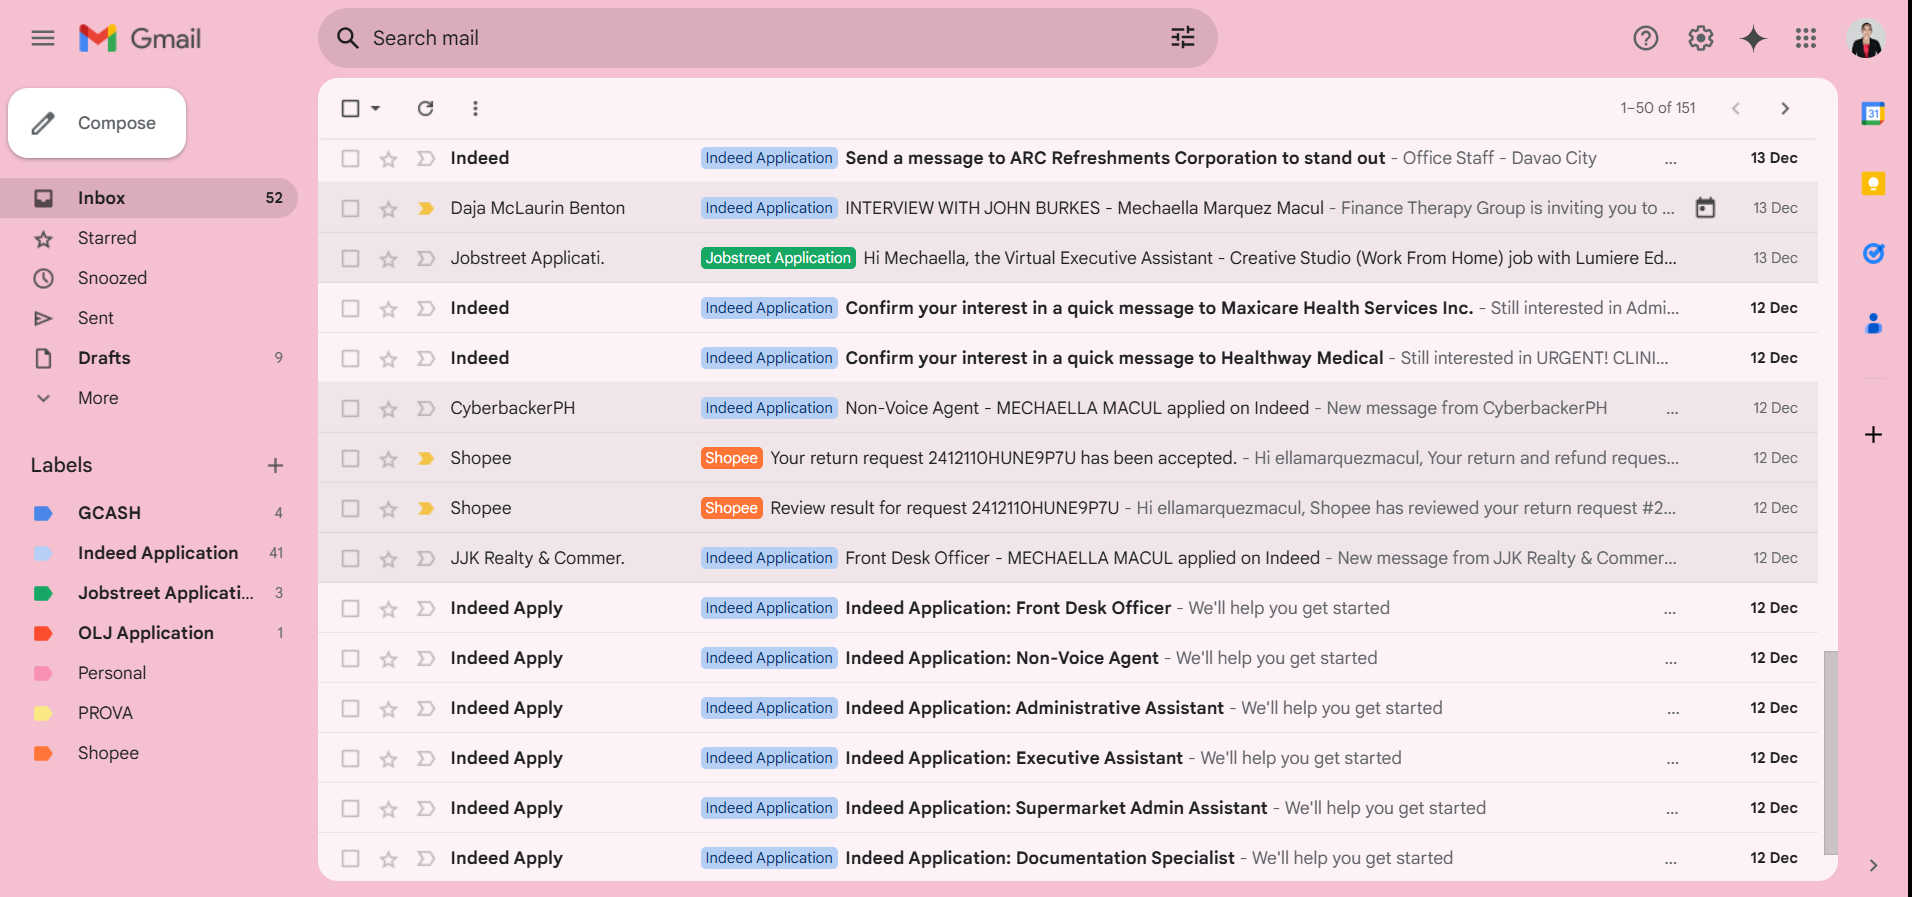Show the side panel expander arrow
Screen dimensions: 1912x897
(x=1874, y=865)
